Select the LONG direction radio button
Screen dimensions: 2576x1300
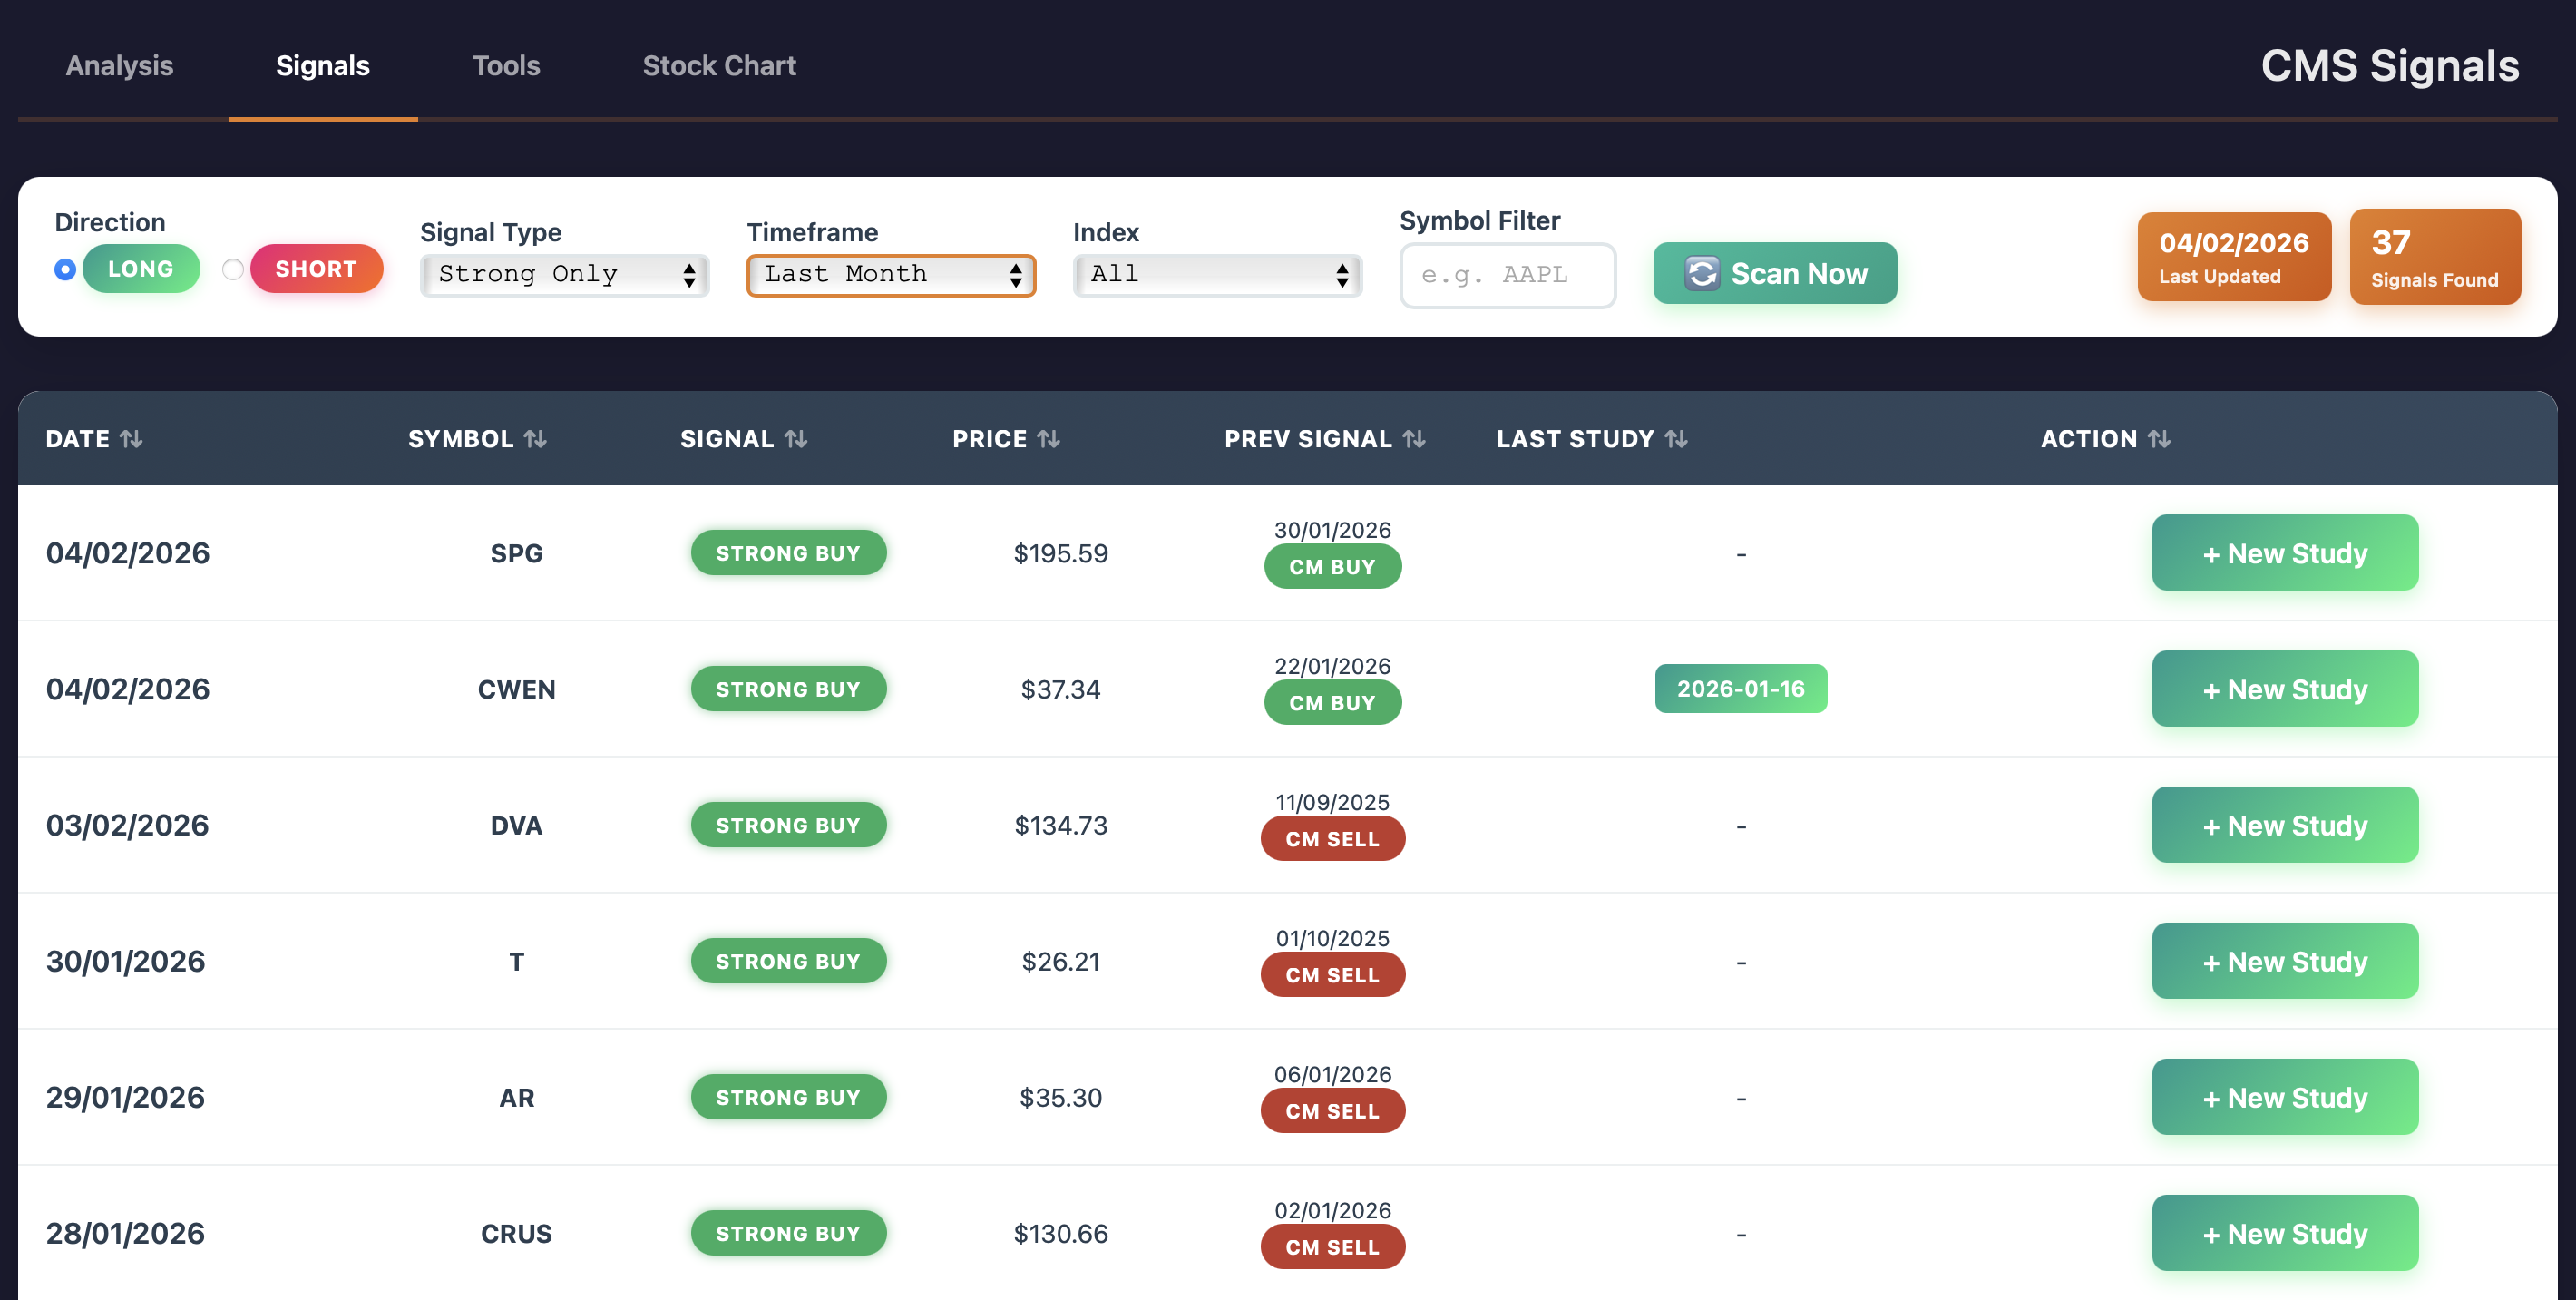point(65,269)
